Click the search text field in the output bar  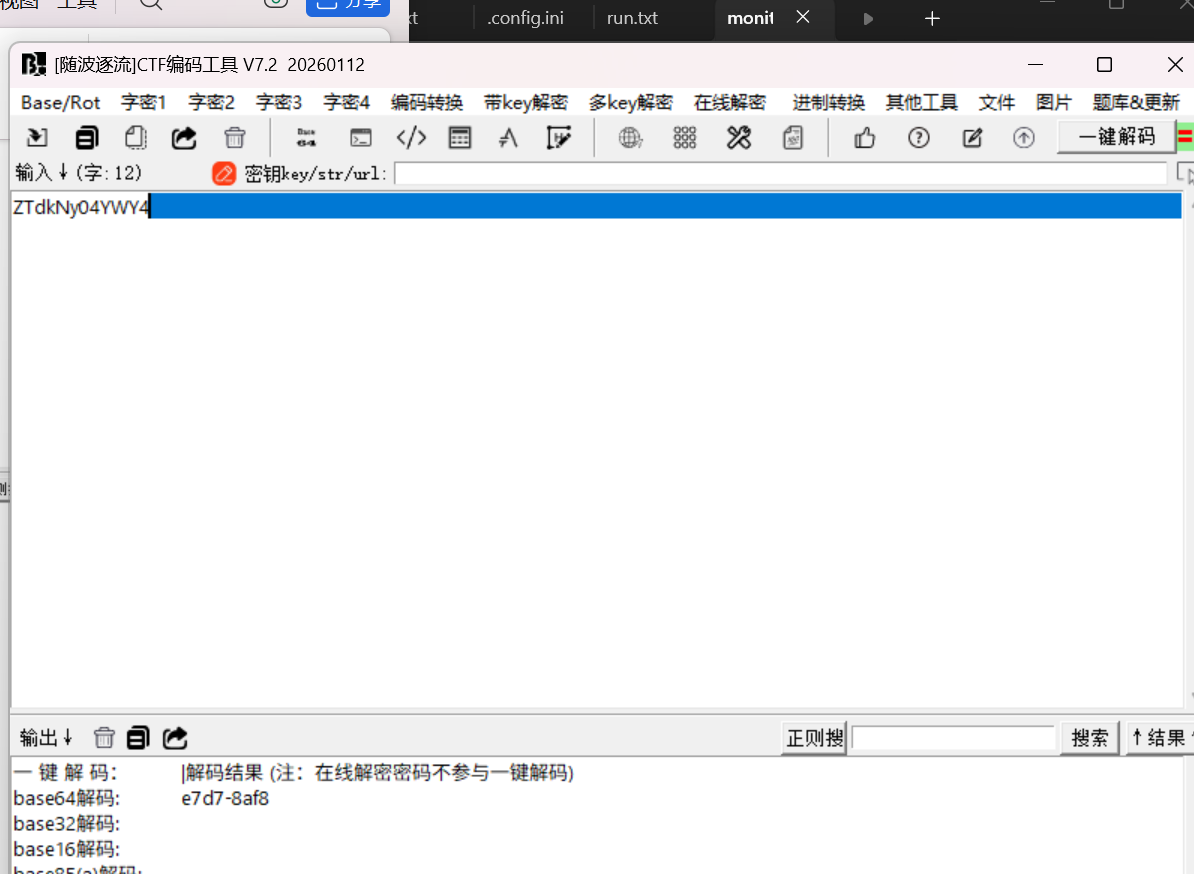click(953, 738)
